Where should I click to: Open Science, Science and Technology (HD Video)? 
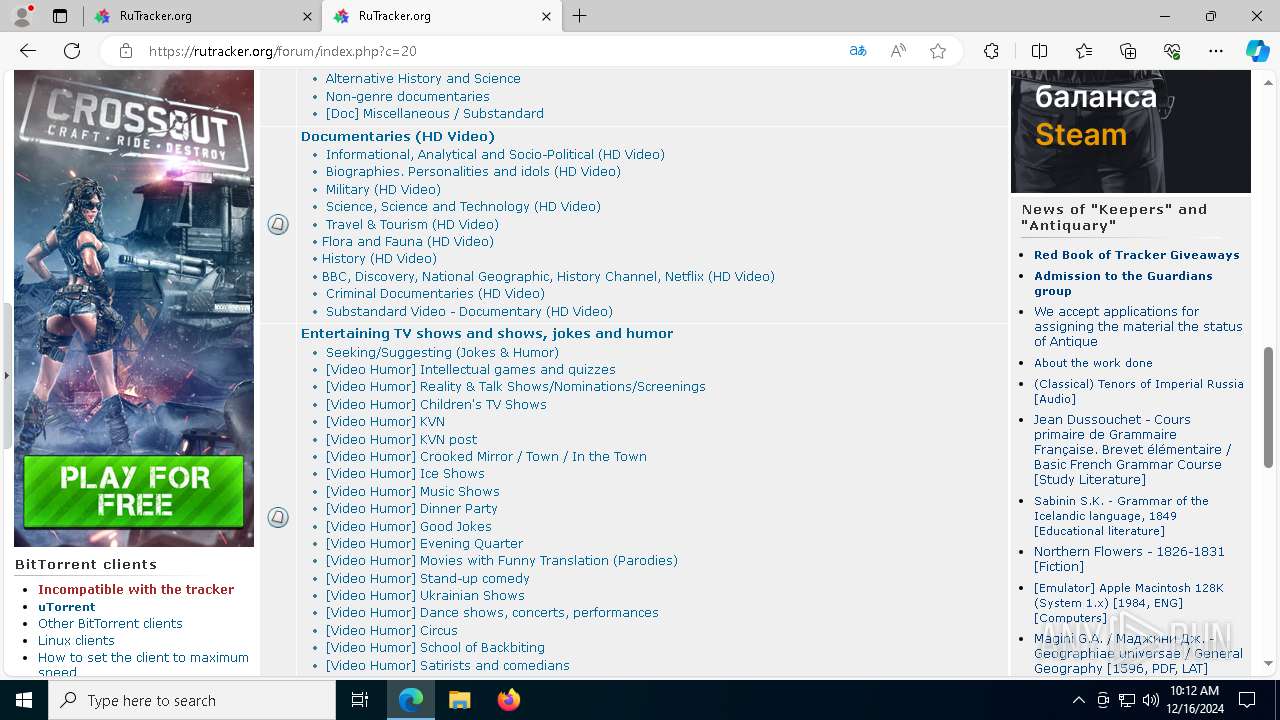pos(463,206)
